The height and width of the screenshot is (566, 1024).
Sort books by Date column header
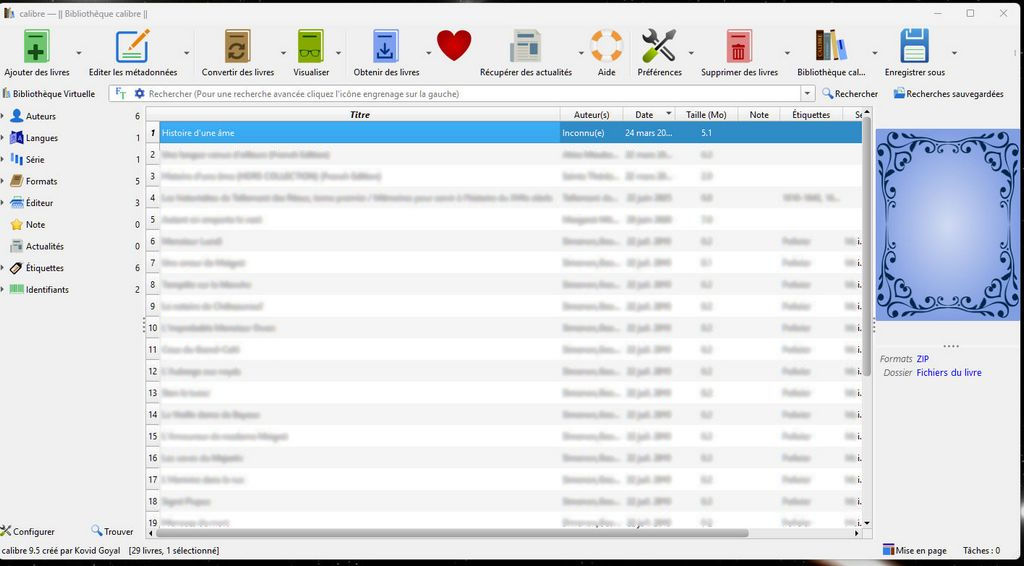tap(644, 115)
